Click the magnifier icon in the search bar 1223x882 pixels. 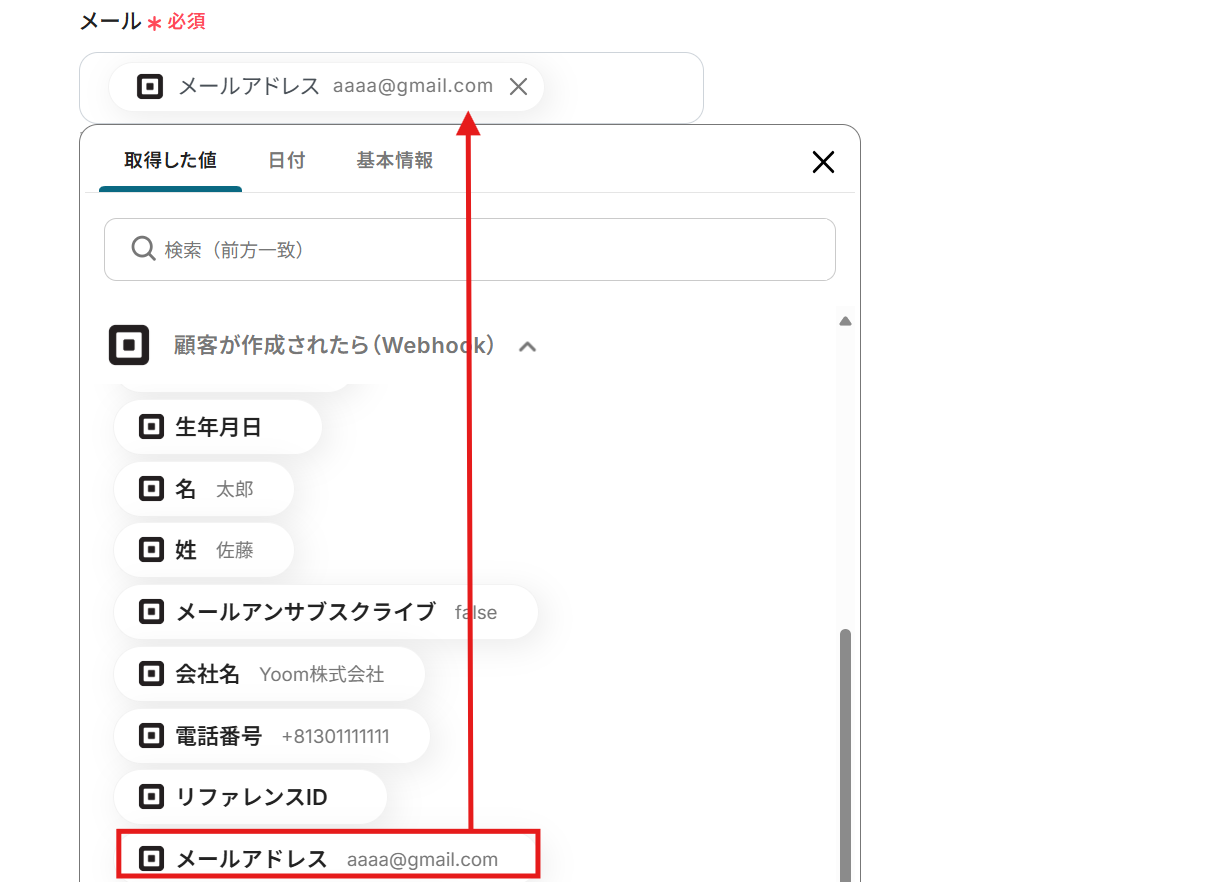tap(143, 248)
